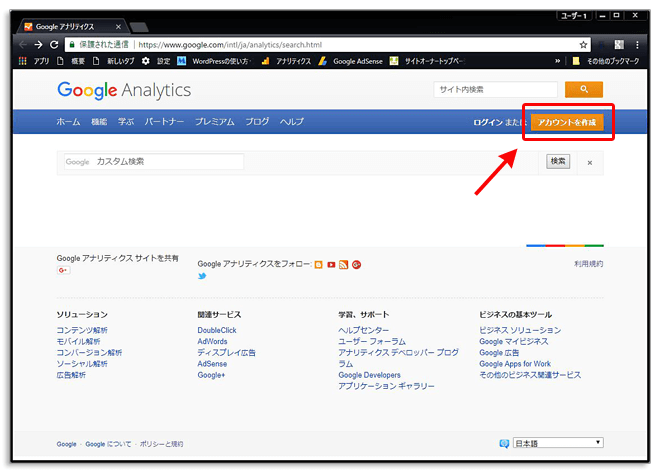Open the ソーシャル解析 link
Image resolution: width=660 pixels, height=473 pixels.
click(82, 364)
